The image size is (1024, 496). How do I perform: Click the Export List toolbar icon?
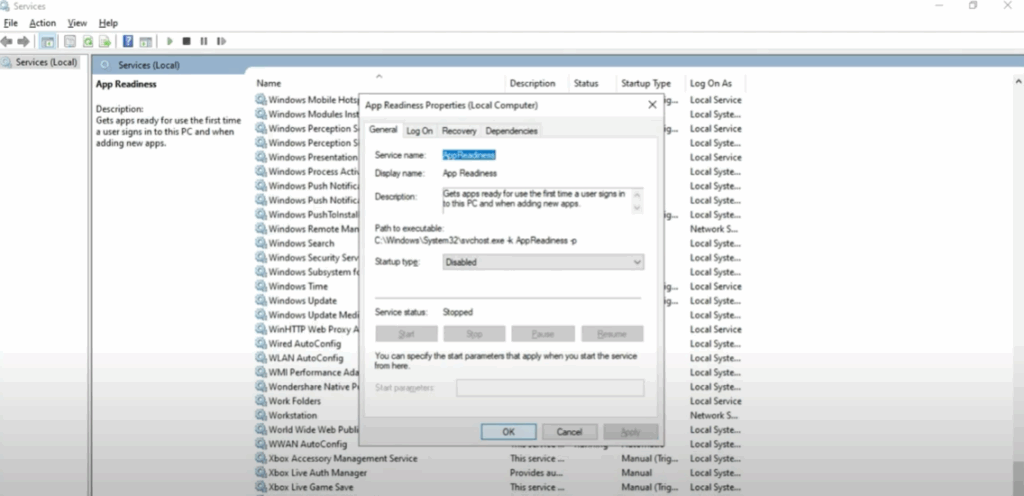[x=104, y=41]
